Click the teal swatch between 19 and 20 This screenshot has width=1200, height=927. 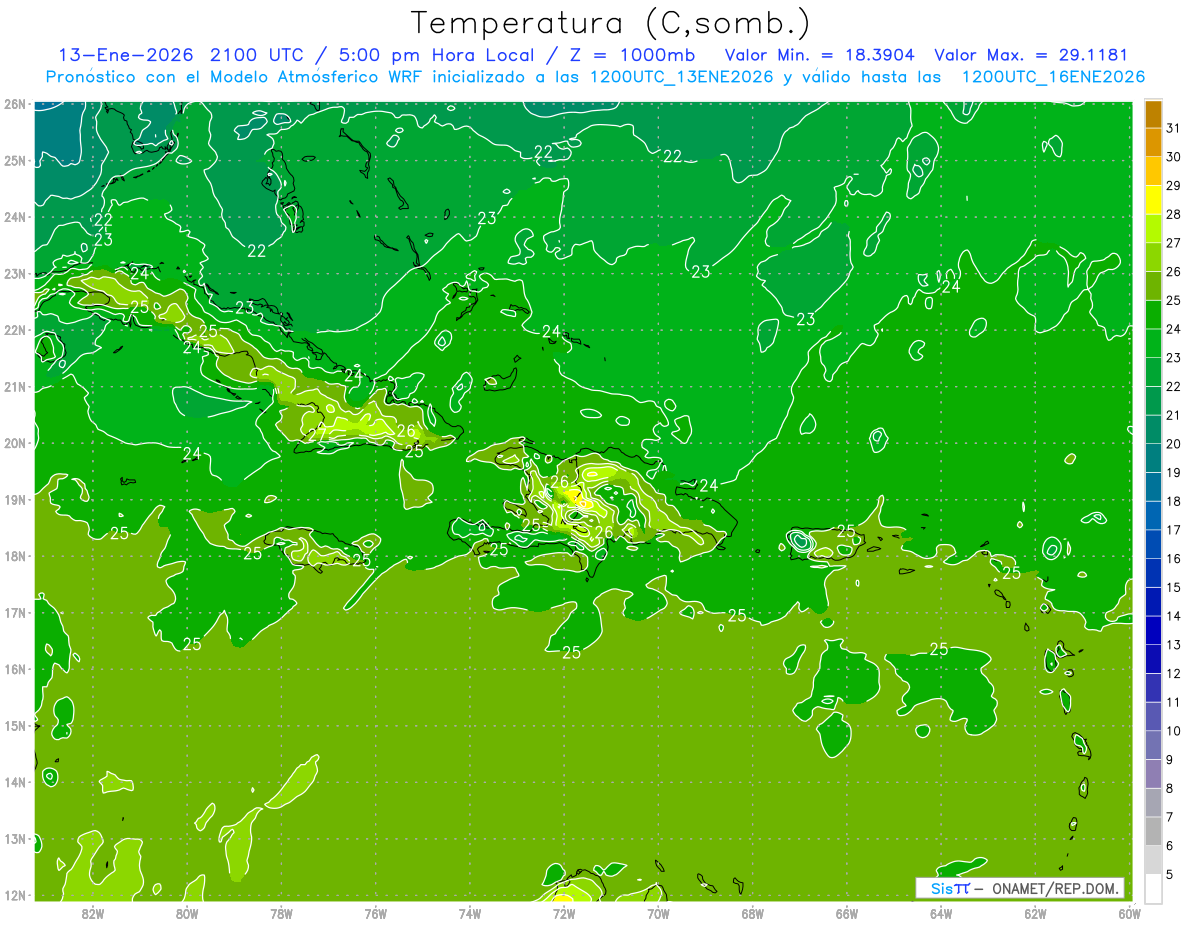coord(1153,458)
